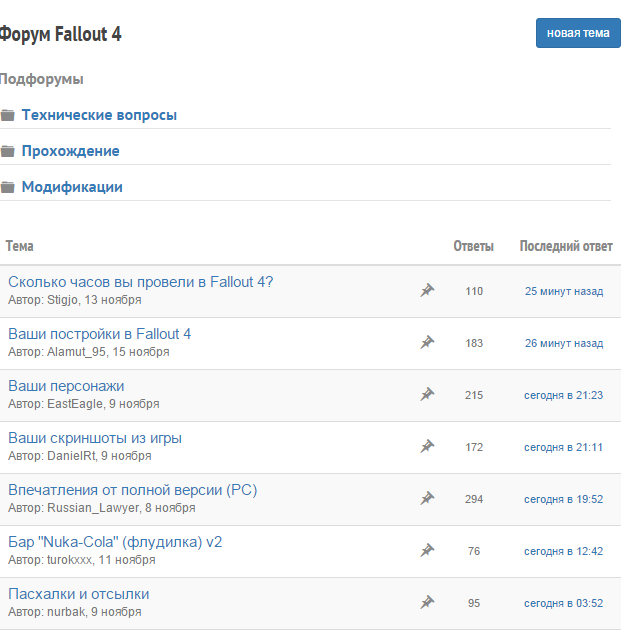635x638 pixels.
Task: Open the Ваши постройки в Fallout 4 thread
Action: [99, 334]
